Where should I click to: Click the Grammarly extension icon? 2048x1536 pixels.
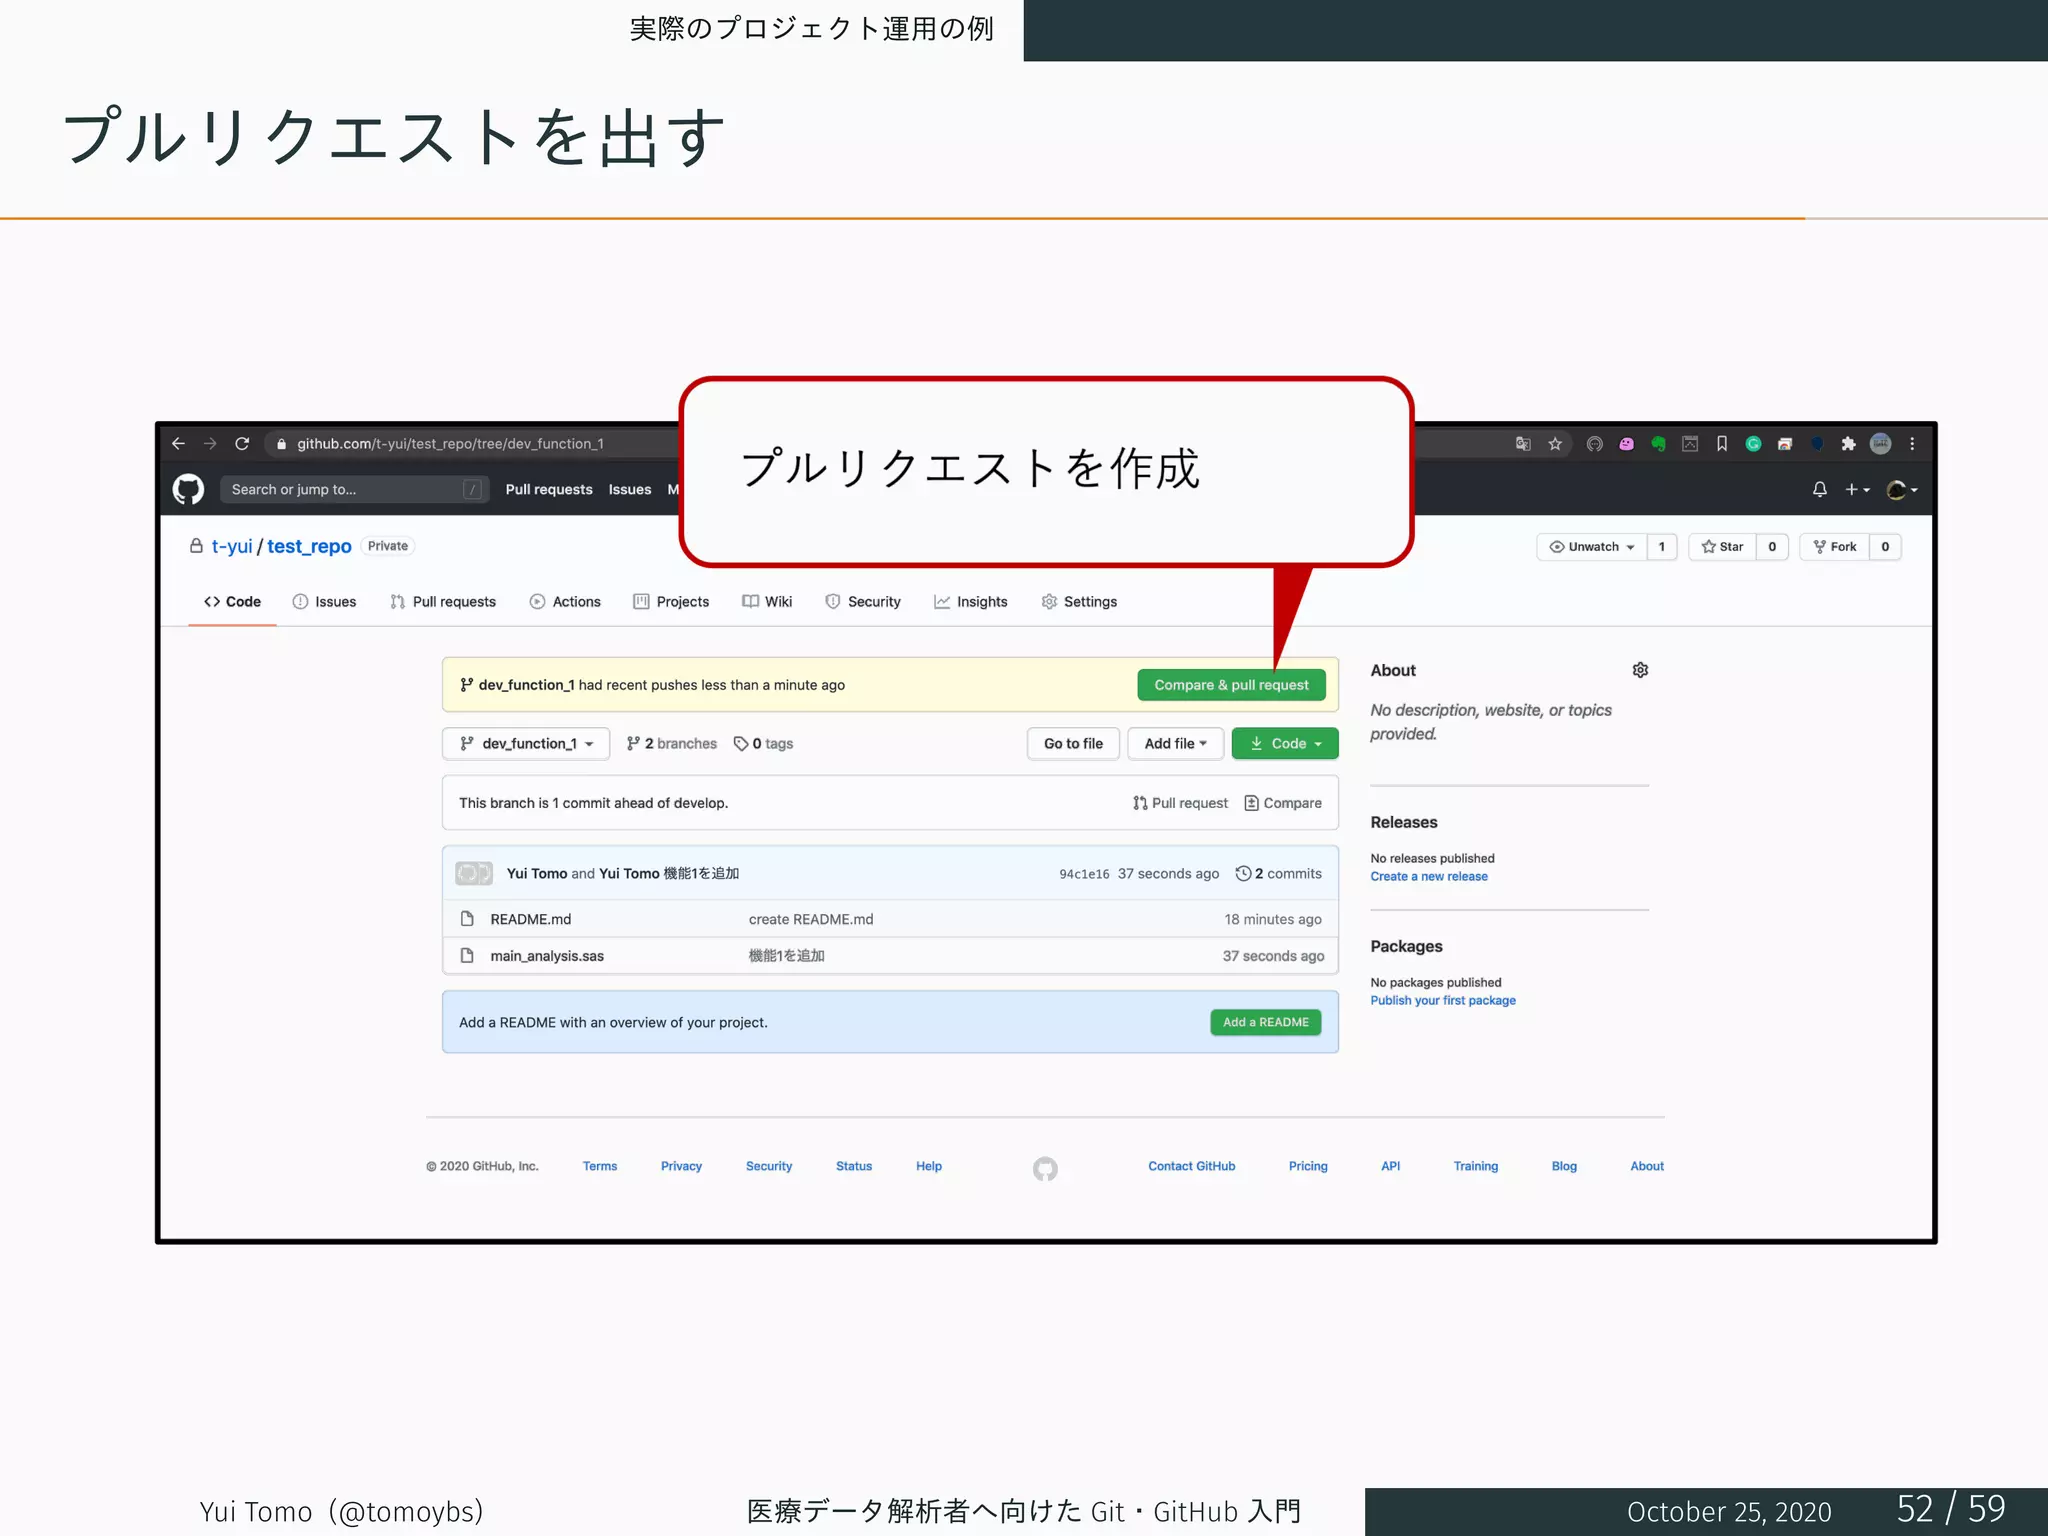pos(1753,443)
